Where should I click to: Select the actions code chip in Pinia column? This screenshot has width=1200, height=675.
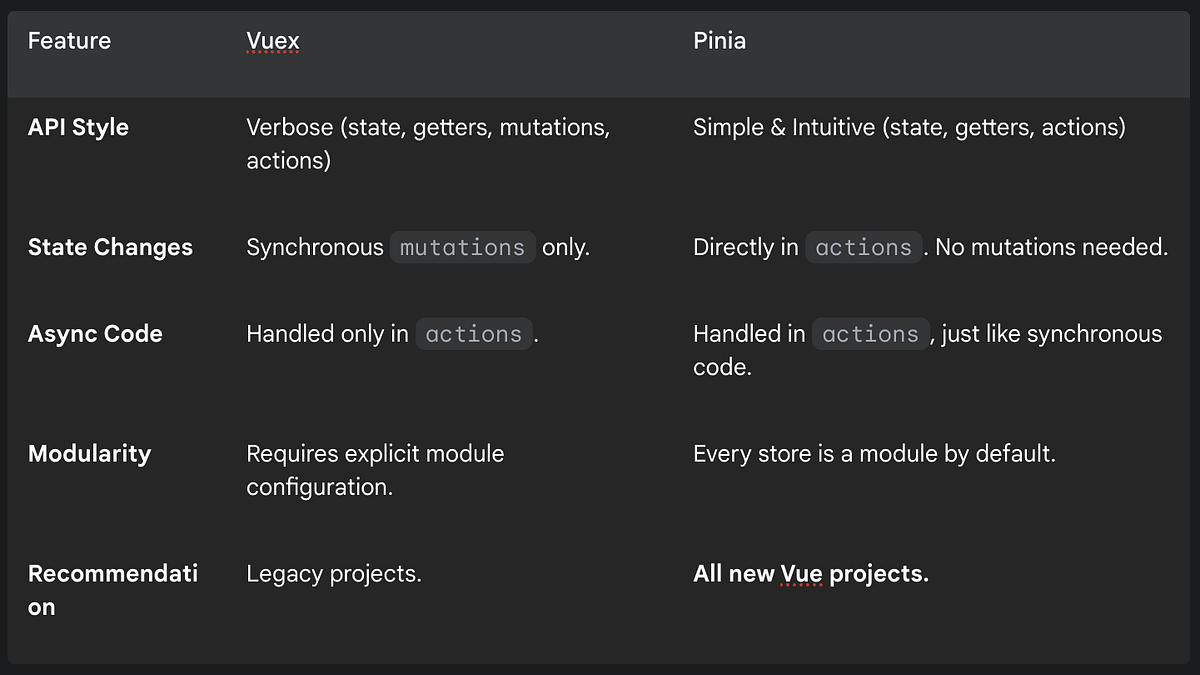(x=863, y=247)
